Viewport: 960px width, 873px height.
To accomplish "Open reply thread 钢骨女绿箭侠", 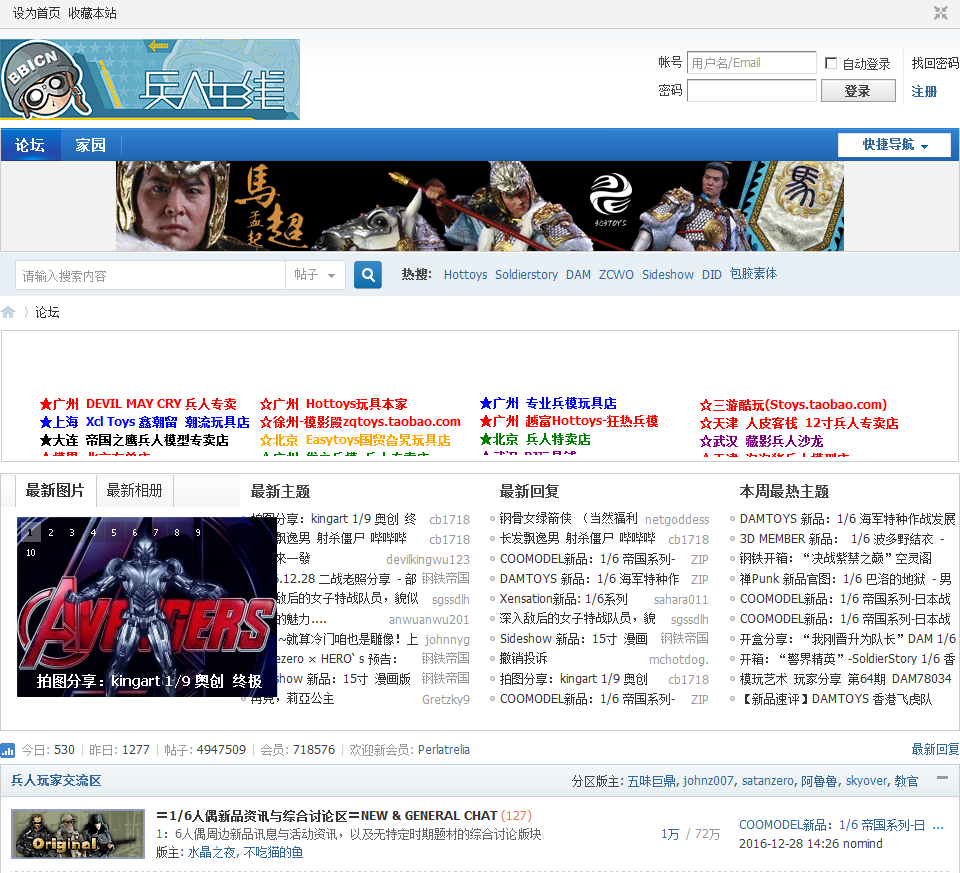I will click(x=569, y=519).
